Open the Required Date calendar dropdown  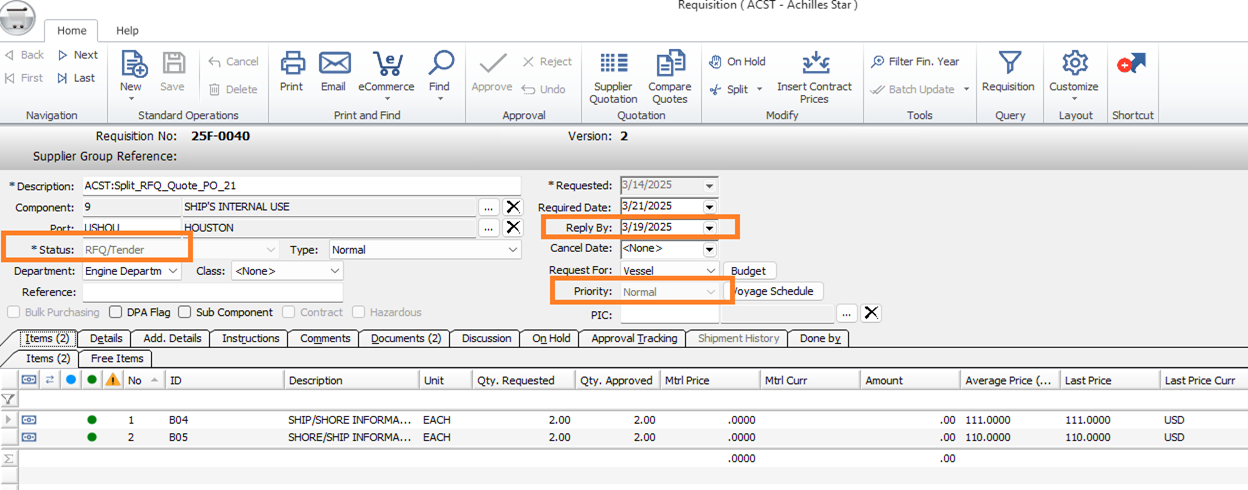click(709, 207)
